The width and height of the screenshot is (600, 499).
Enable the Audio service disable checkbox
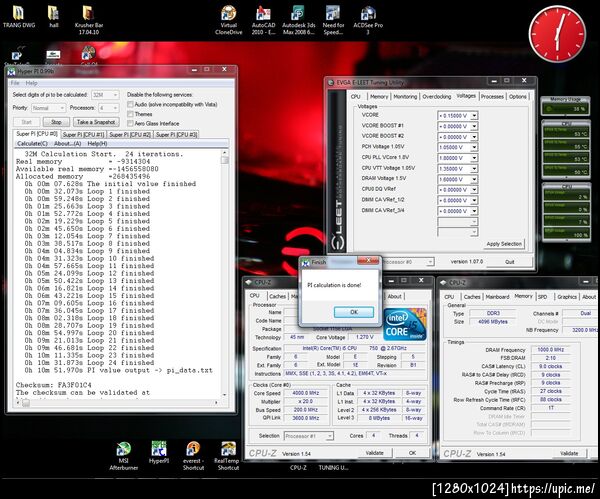click(x=130, y=103)
